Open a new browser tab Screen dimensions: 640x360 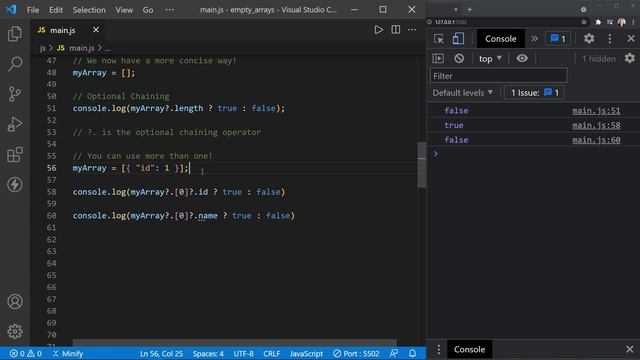click(x=469, y=9)
